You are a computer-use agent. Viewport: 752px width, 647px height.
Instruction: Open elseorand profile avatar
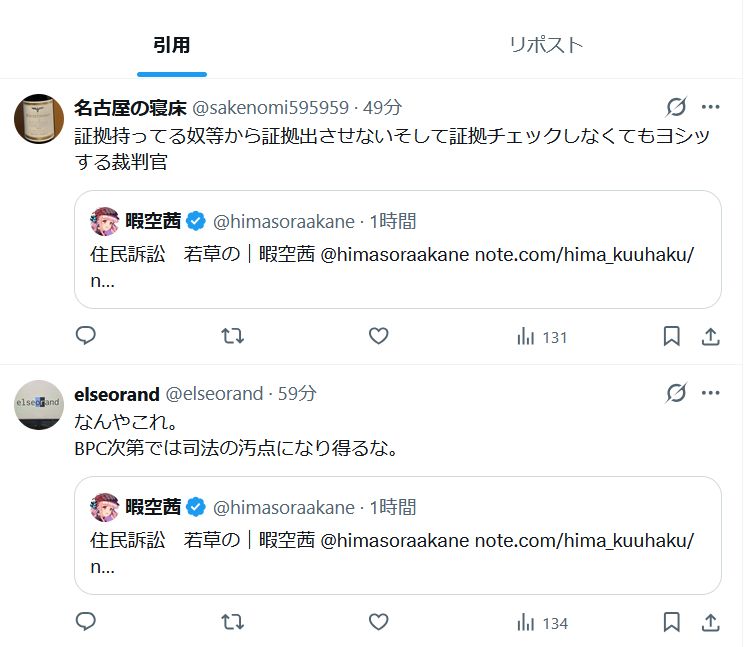(x=39, y=405)
